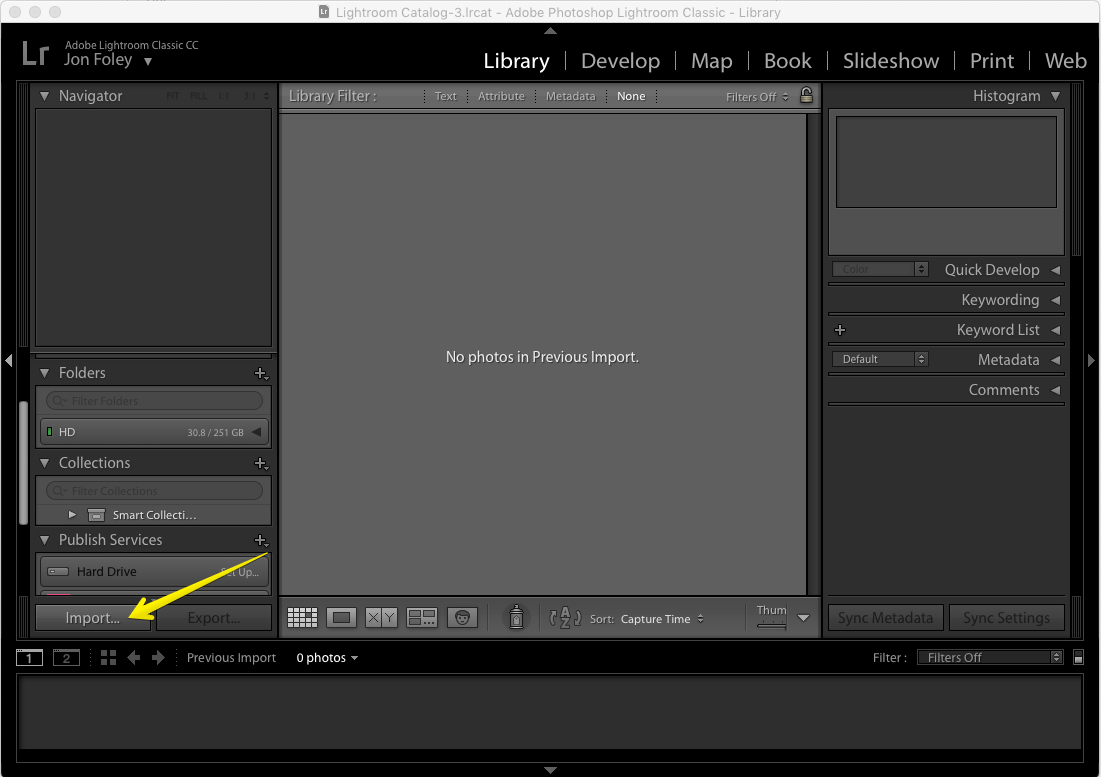Image resolution: width=1101 pixels, height=777 pixels.
Task: Switch to Loupe view icon
Action: click(341, 618)
